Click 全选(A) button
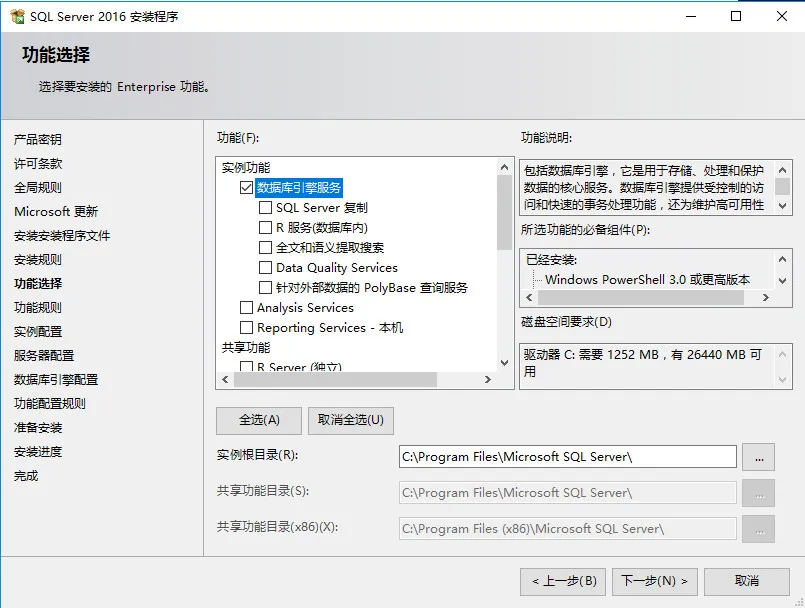The height and width of the screenshot is (608, 805). coord(259,421)
